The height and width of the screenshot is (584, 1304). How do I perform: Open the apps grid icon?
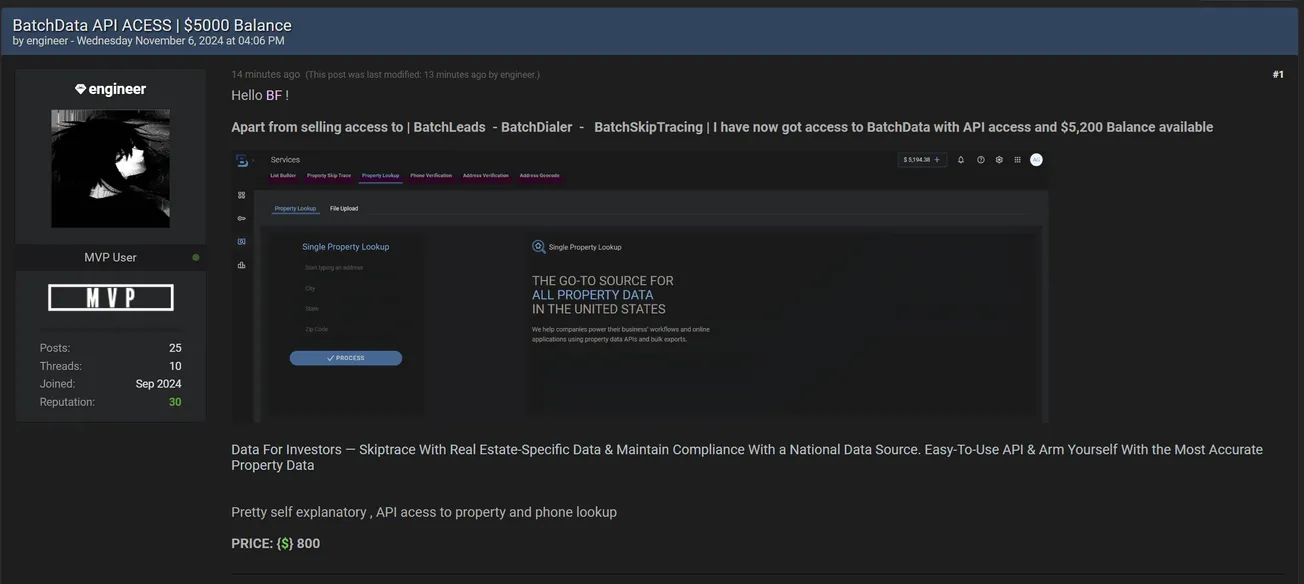1018,160
